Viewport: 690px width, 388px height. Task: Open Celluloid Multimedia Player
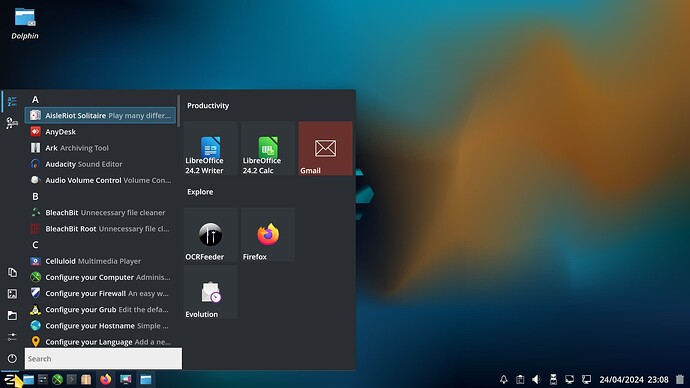click(x=100, y=261)
